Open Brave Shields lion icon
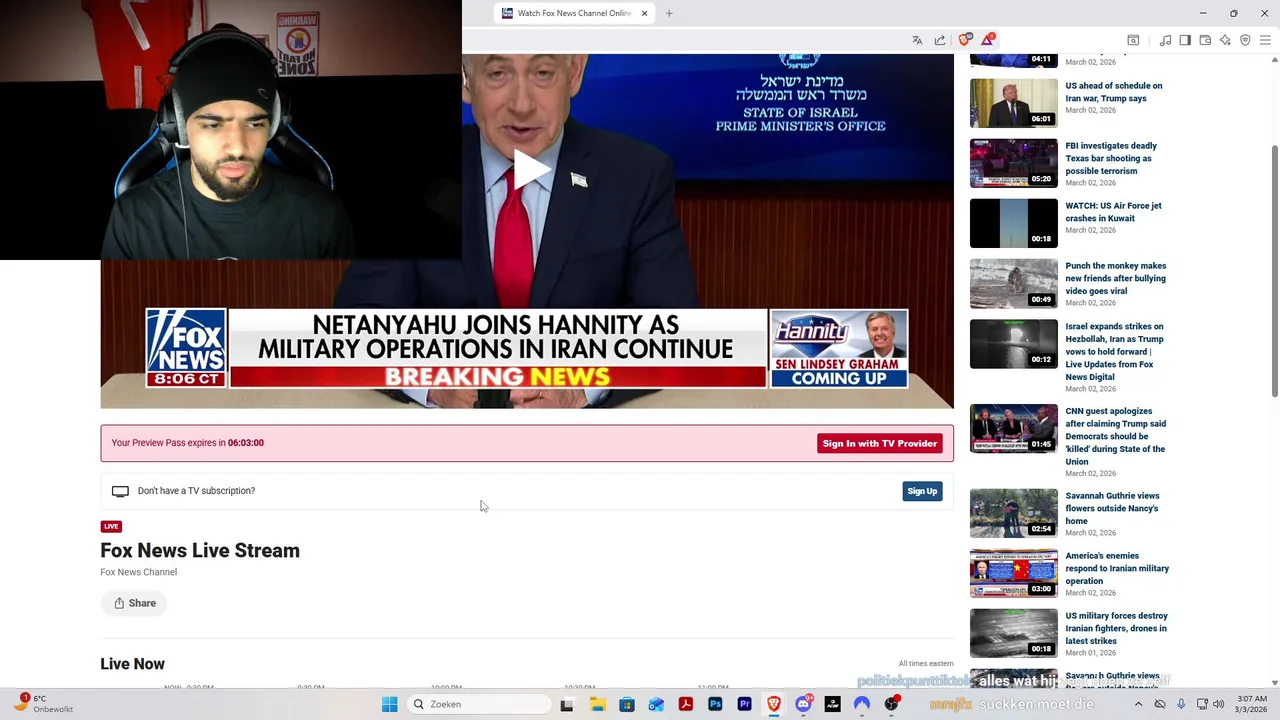1280x720 pixels. point(965,40)
